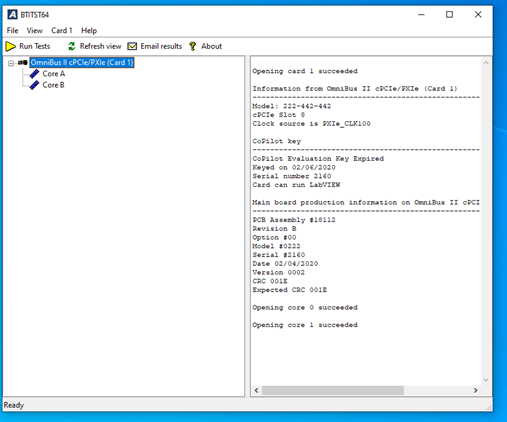
Task: Click the card icon beside OmniBus II cPCIe/PXIe
Action: tap(23, 62)
